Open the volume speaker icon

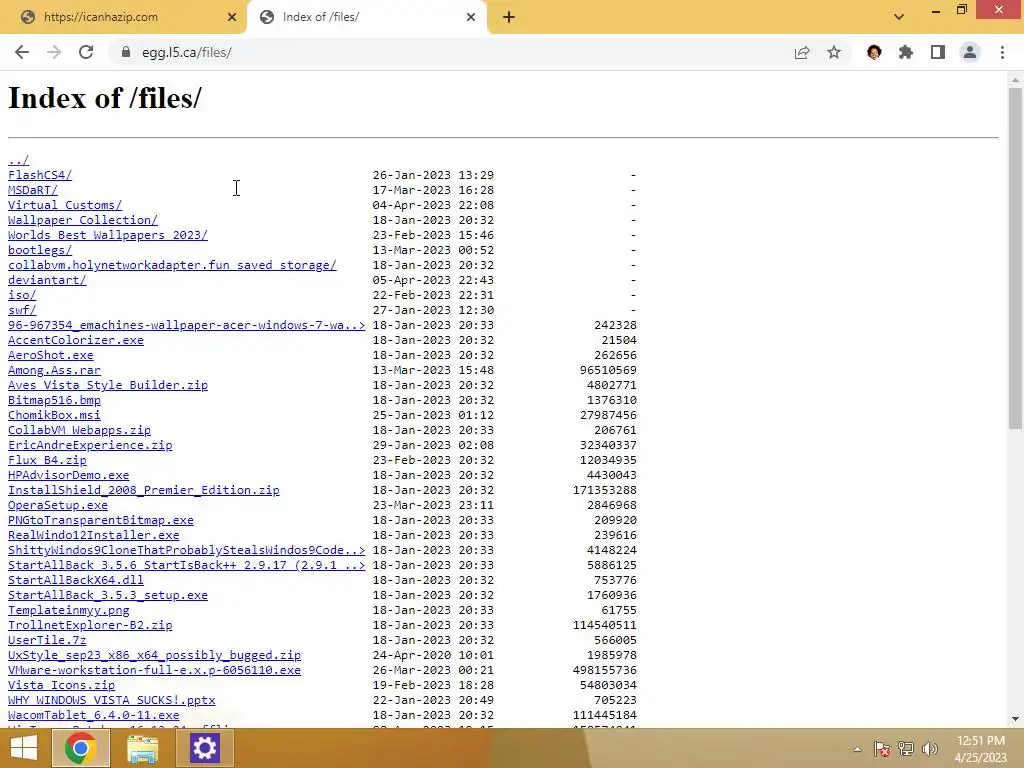(930, 749)
